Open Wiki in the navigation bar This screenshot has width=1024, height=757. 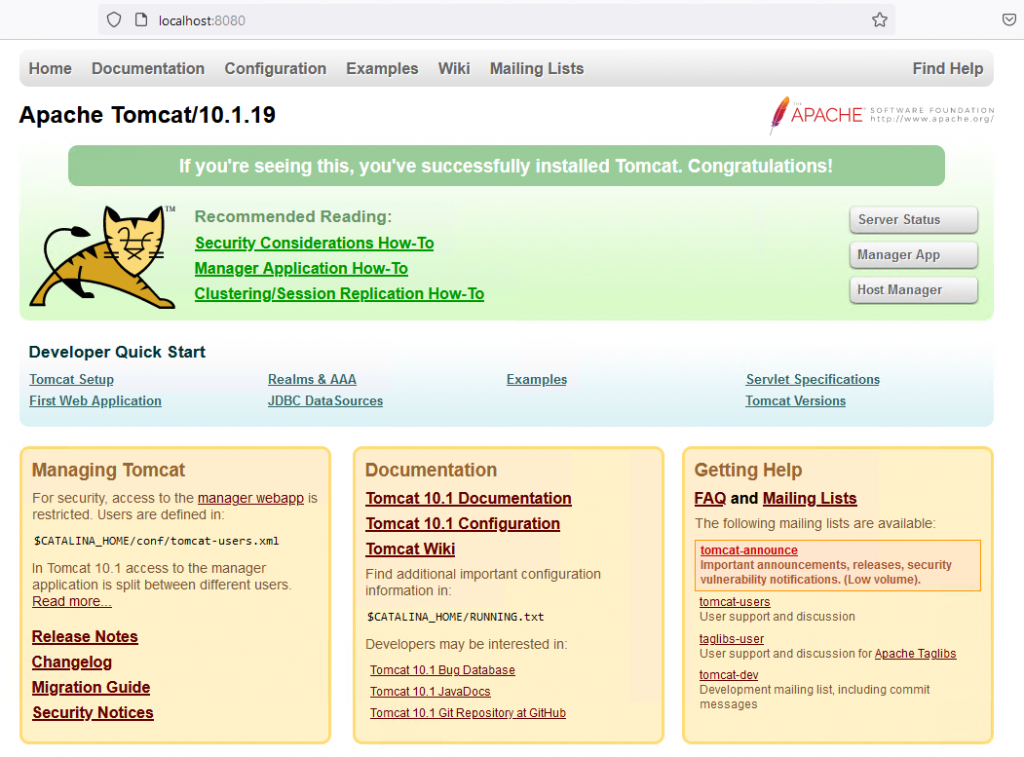tap(454, 69)
